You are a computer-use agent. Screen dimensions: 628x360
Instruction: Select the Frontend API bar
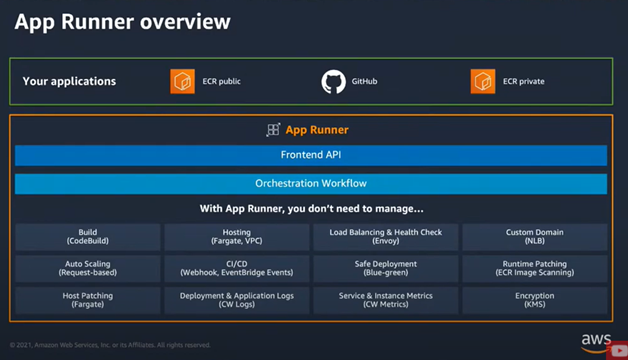[x=311, y=155]
